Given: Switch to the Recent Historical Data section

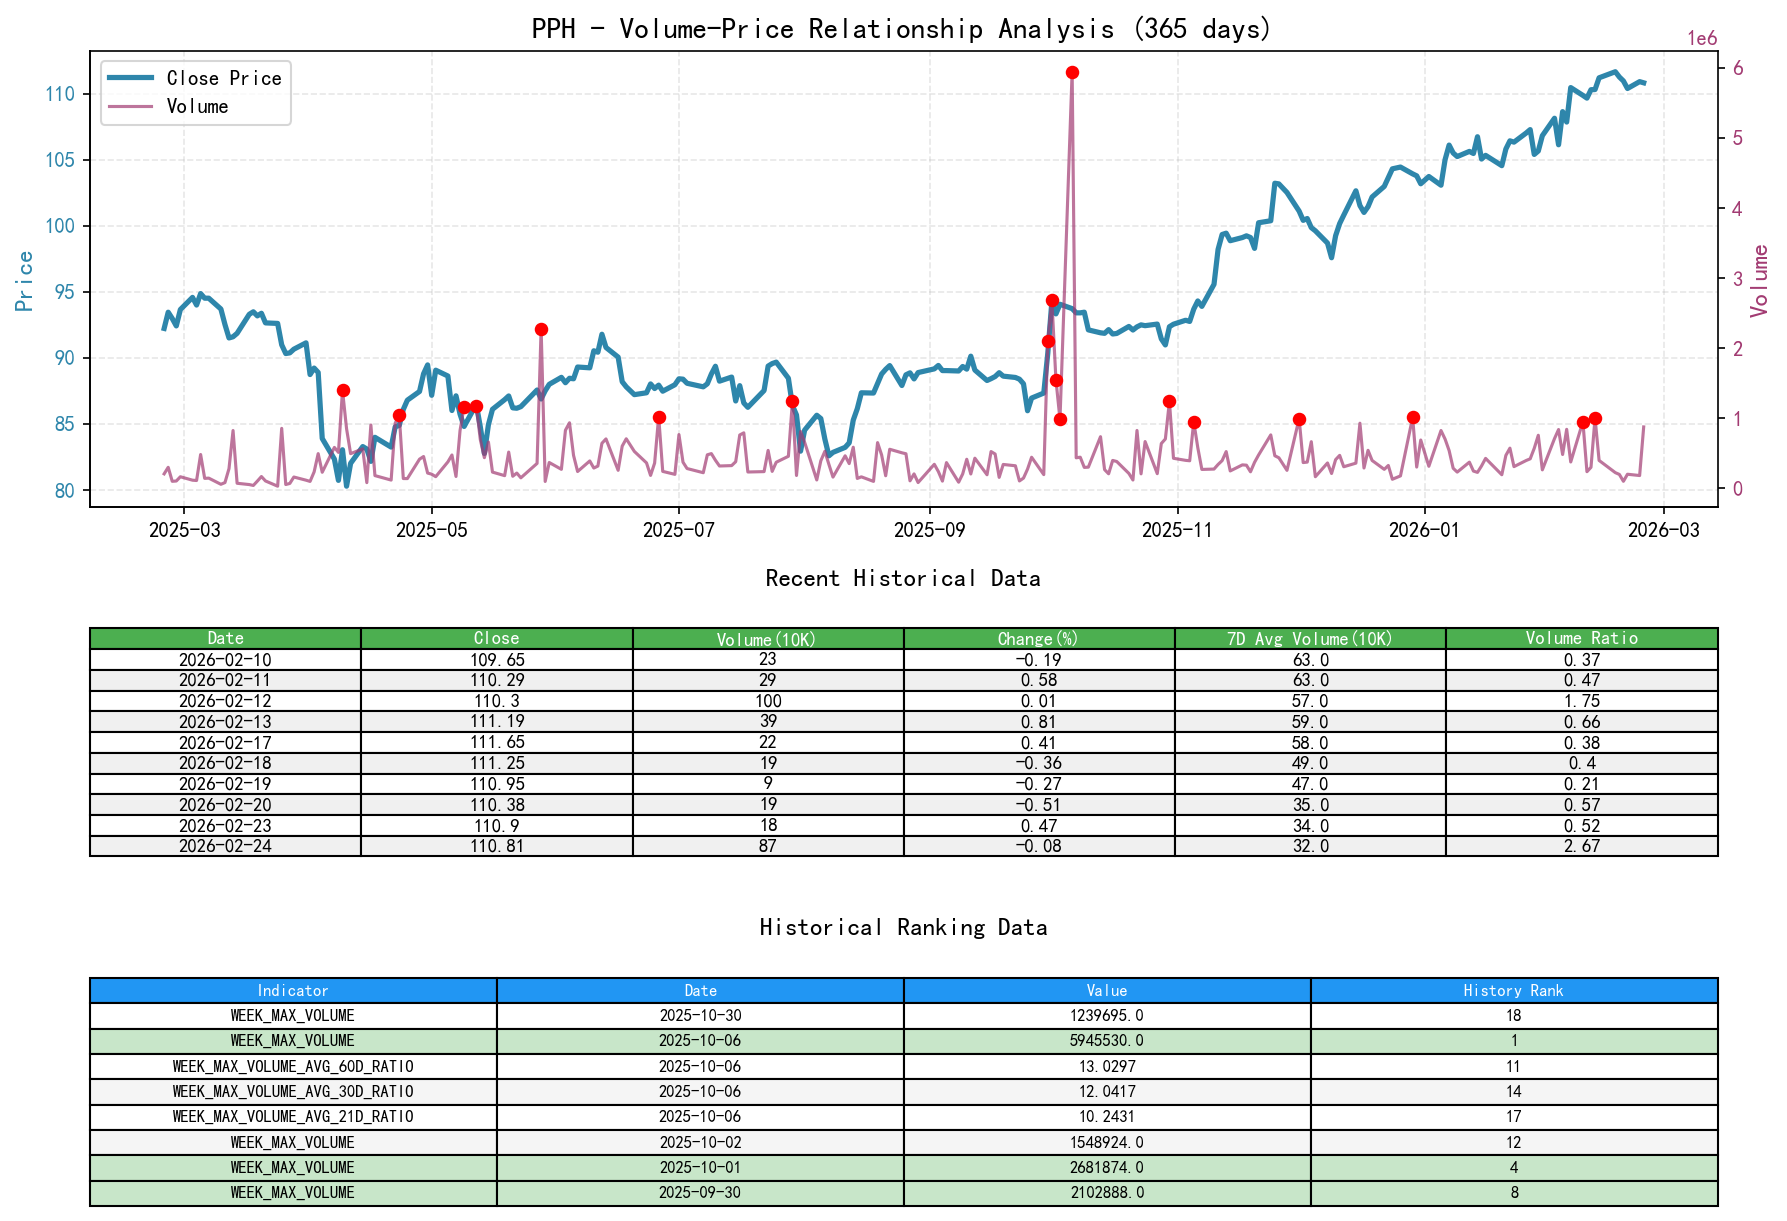Looking at the screenshot, I should [x=901, y=578].
